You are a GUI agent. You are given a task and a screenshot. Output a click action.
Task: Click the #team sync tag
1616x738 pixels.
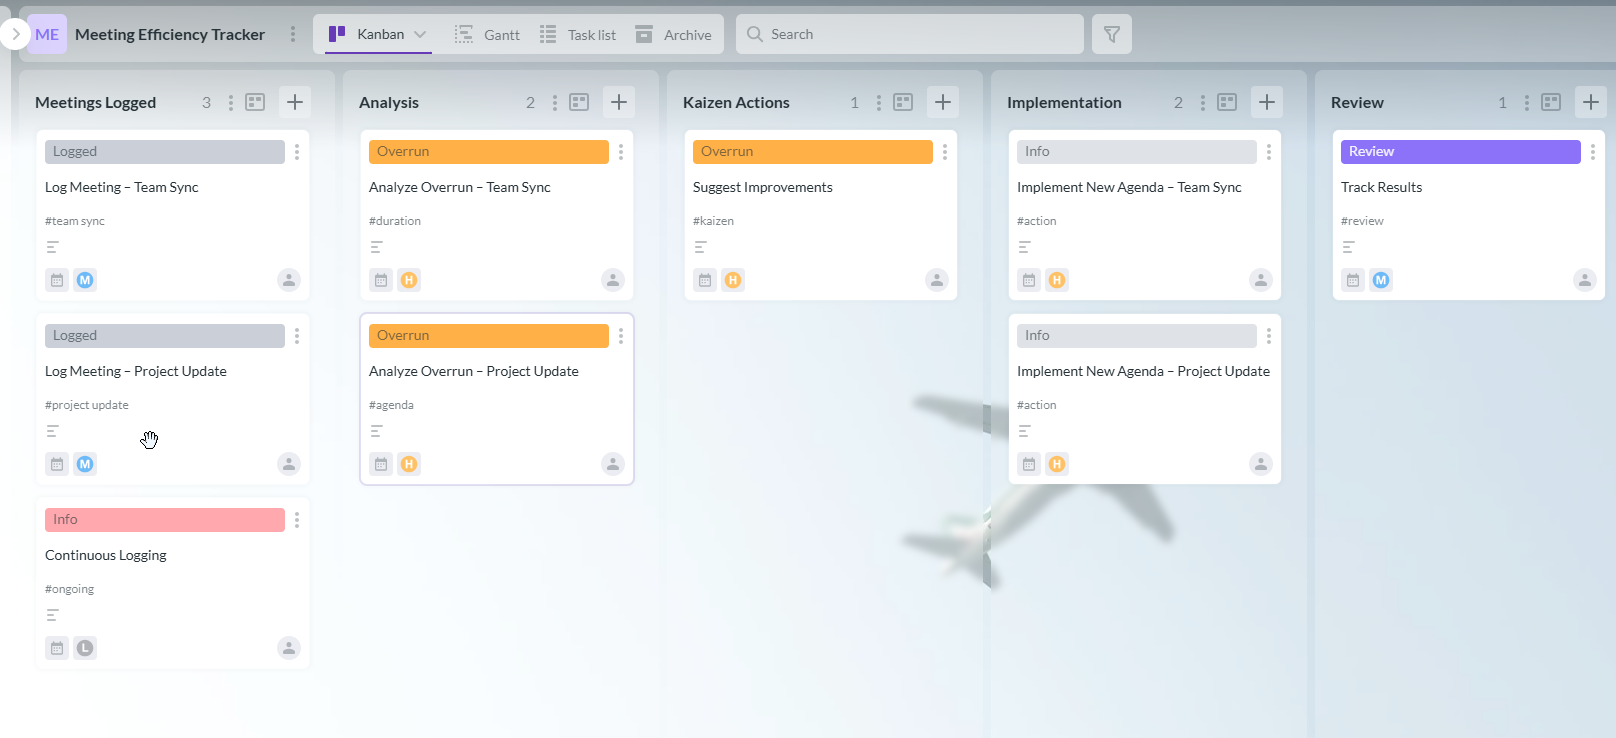pyautogui.click(x=75, y=221)
